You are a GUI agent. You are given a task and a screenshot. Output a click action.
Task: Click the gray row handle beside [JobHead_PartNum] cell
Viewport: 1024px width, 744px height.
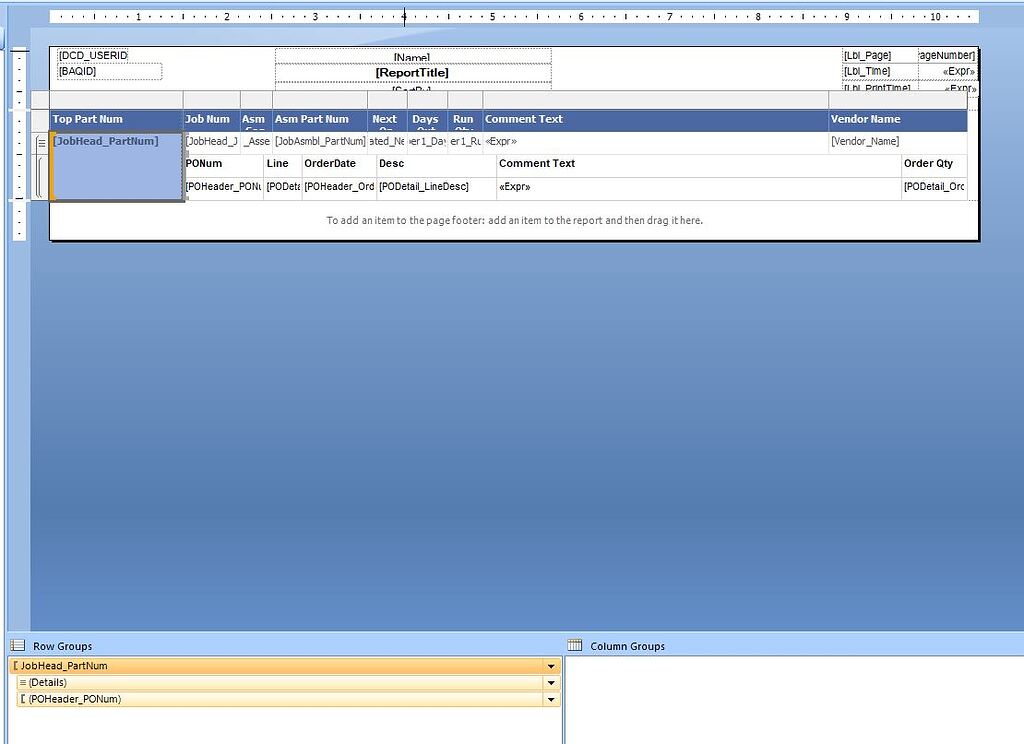coord(40,141)
